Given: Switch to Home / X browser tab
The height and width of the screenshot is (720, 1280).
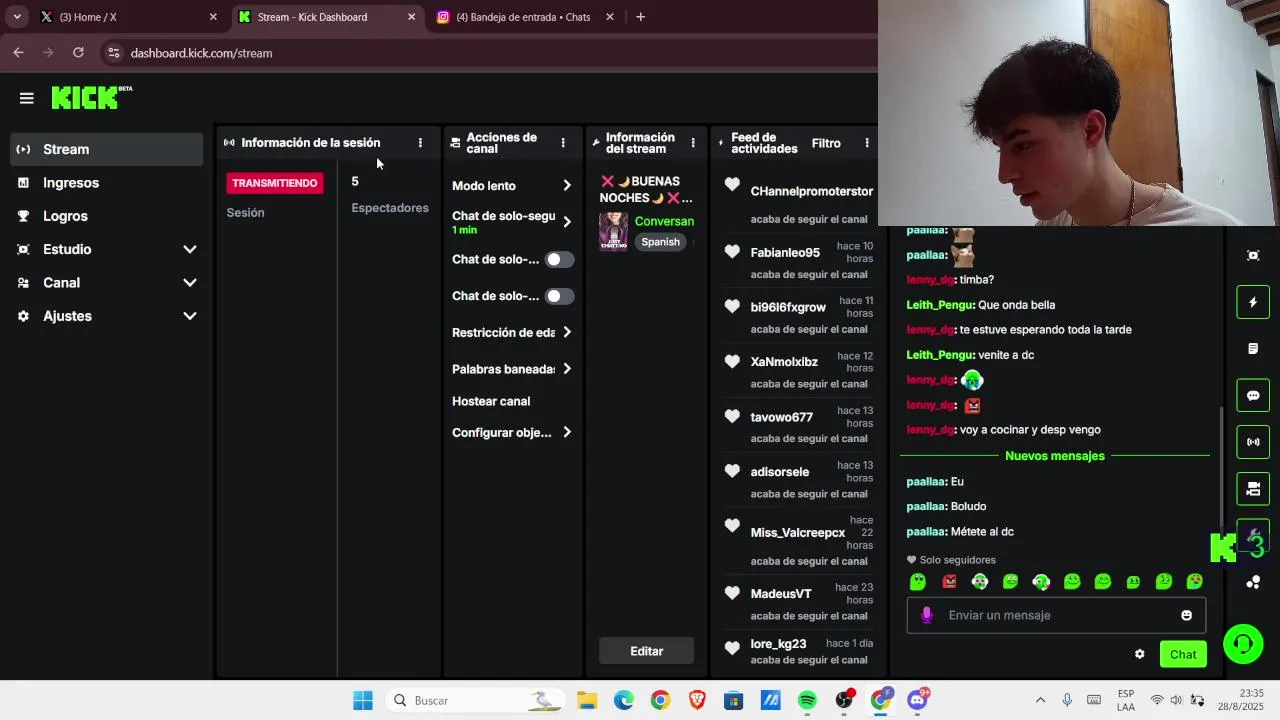Looking at the screenshot, I should tap(128, 17).
